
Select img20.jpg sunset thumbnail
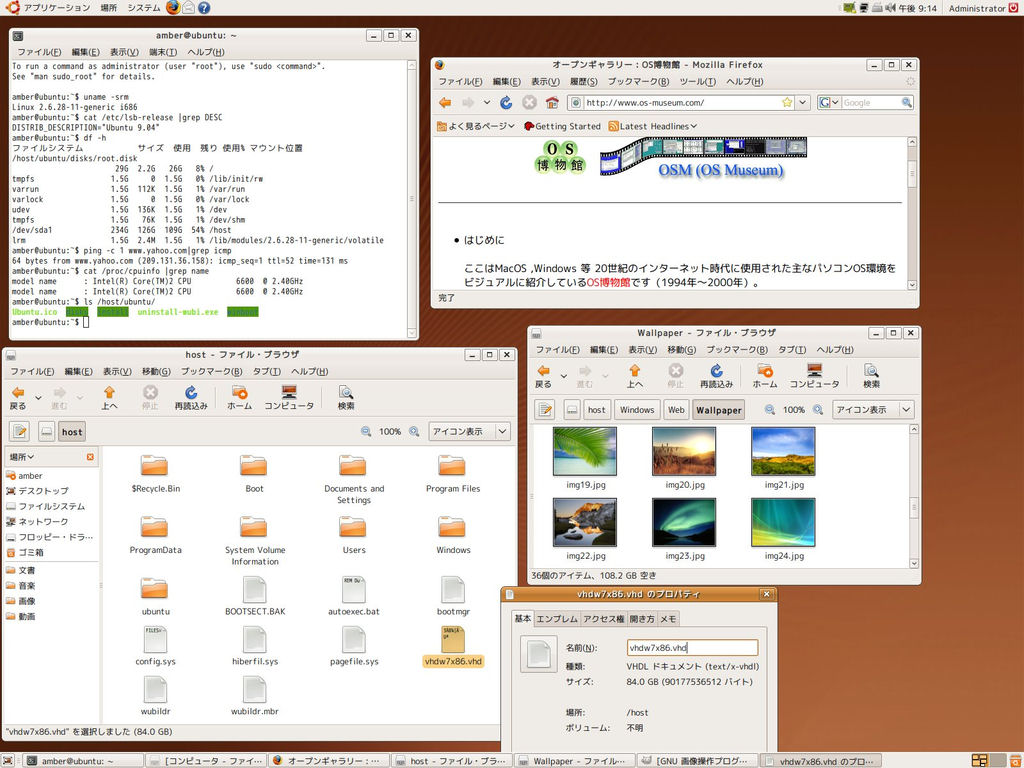click(x=684, y=451)
